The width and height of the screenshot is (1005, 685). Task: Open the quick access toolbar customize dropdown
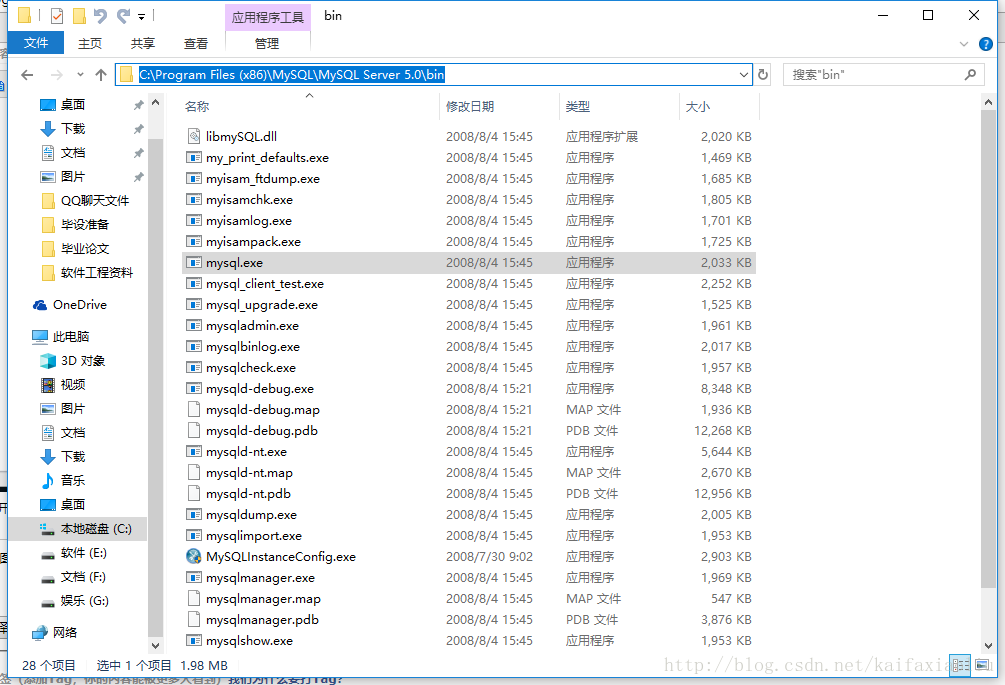click(141, 16)
